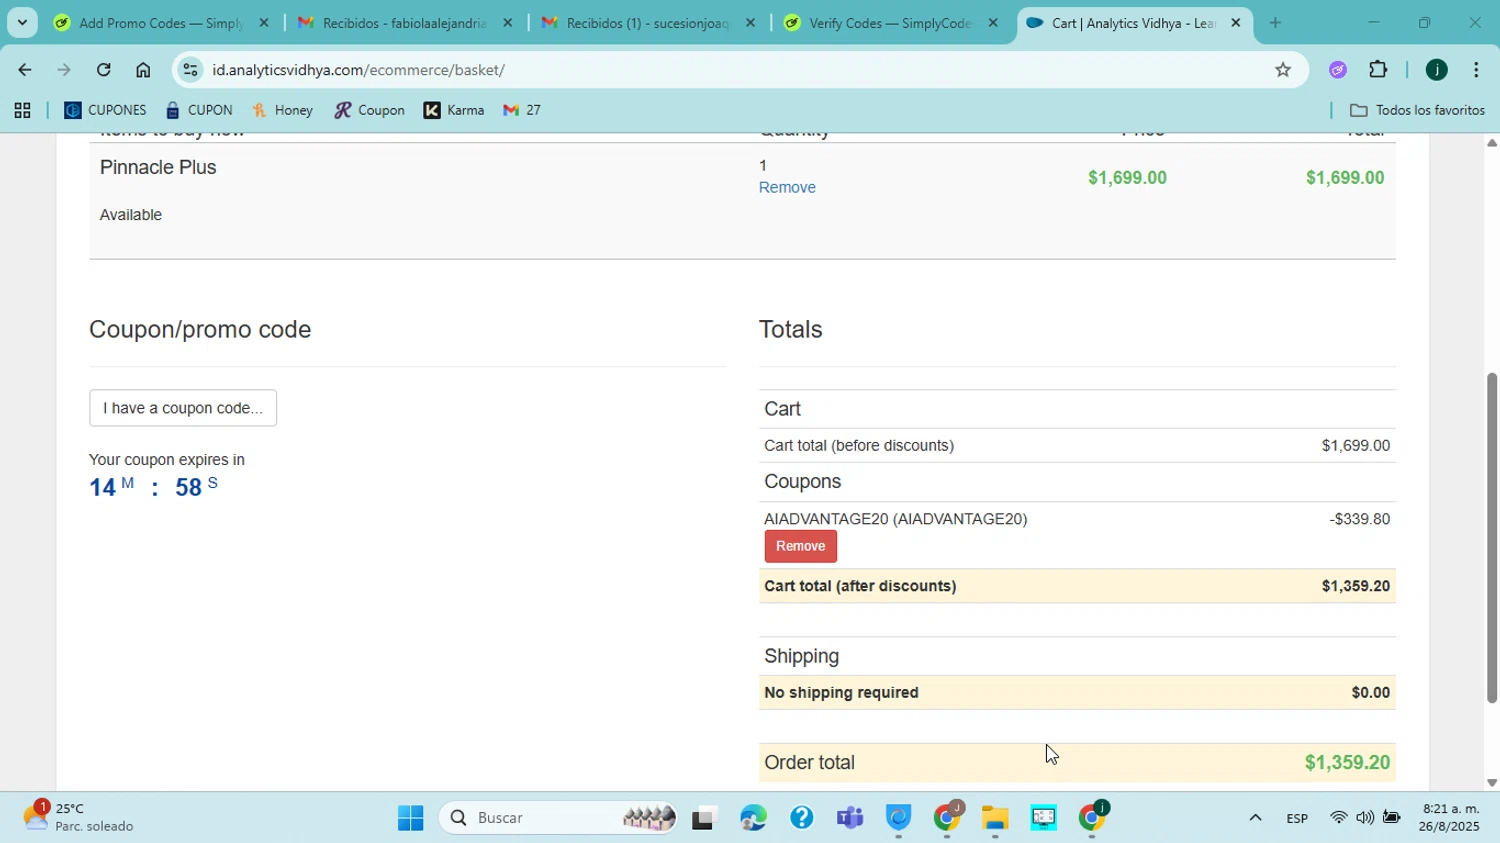This screenshot has height=843, width=1500.
Task: Open the apps grid in bookmarks bar
Action: coord(22,111)
